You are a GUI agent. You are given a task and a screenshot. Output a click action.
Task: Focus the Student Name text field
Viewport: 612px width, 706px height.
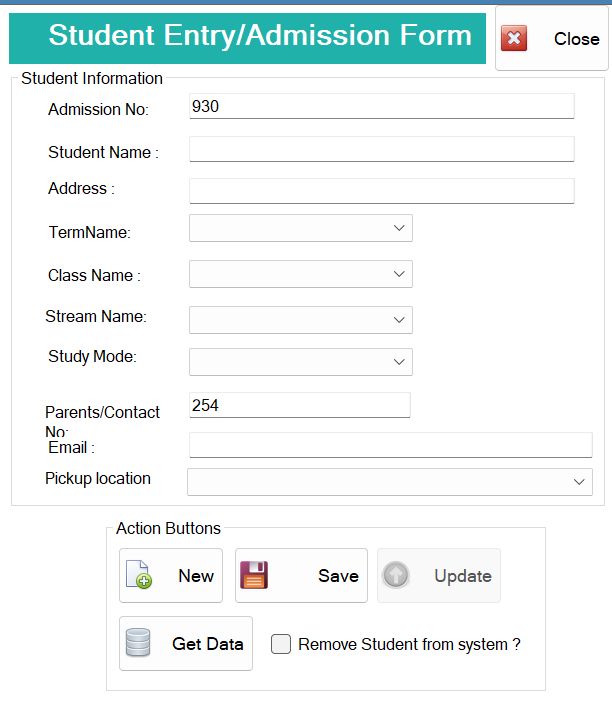pos(381,149)
